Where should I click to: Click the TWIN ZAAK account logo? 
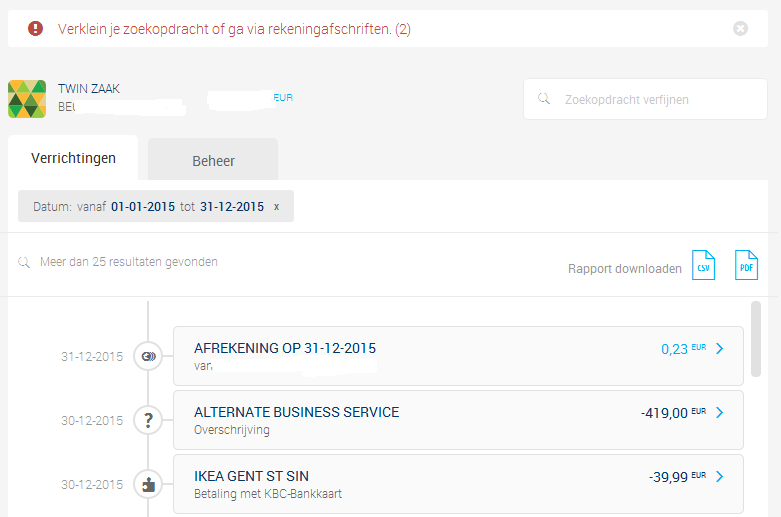click(27, 98)
